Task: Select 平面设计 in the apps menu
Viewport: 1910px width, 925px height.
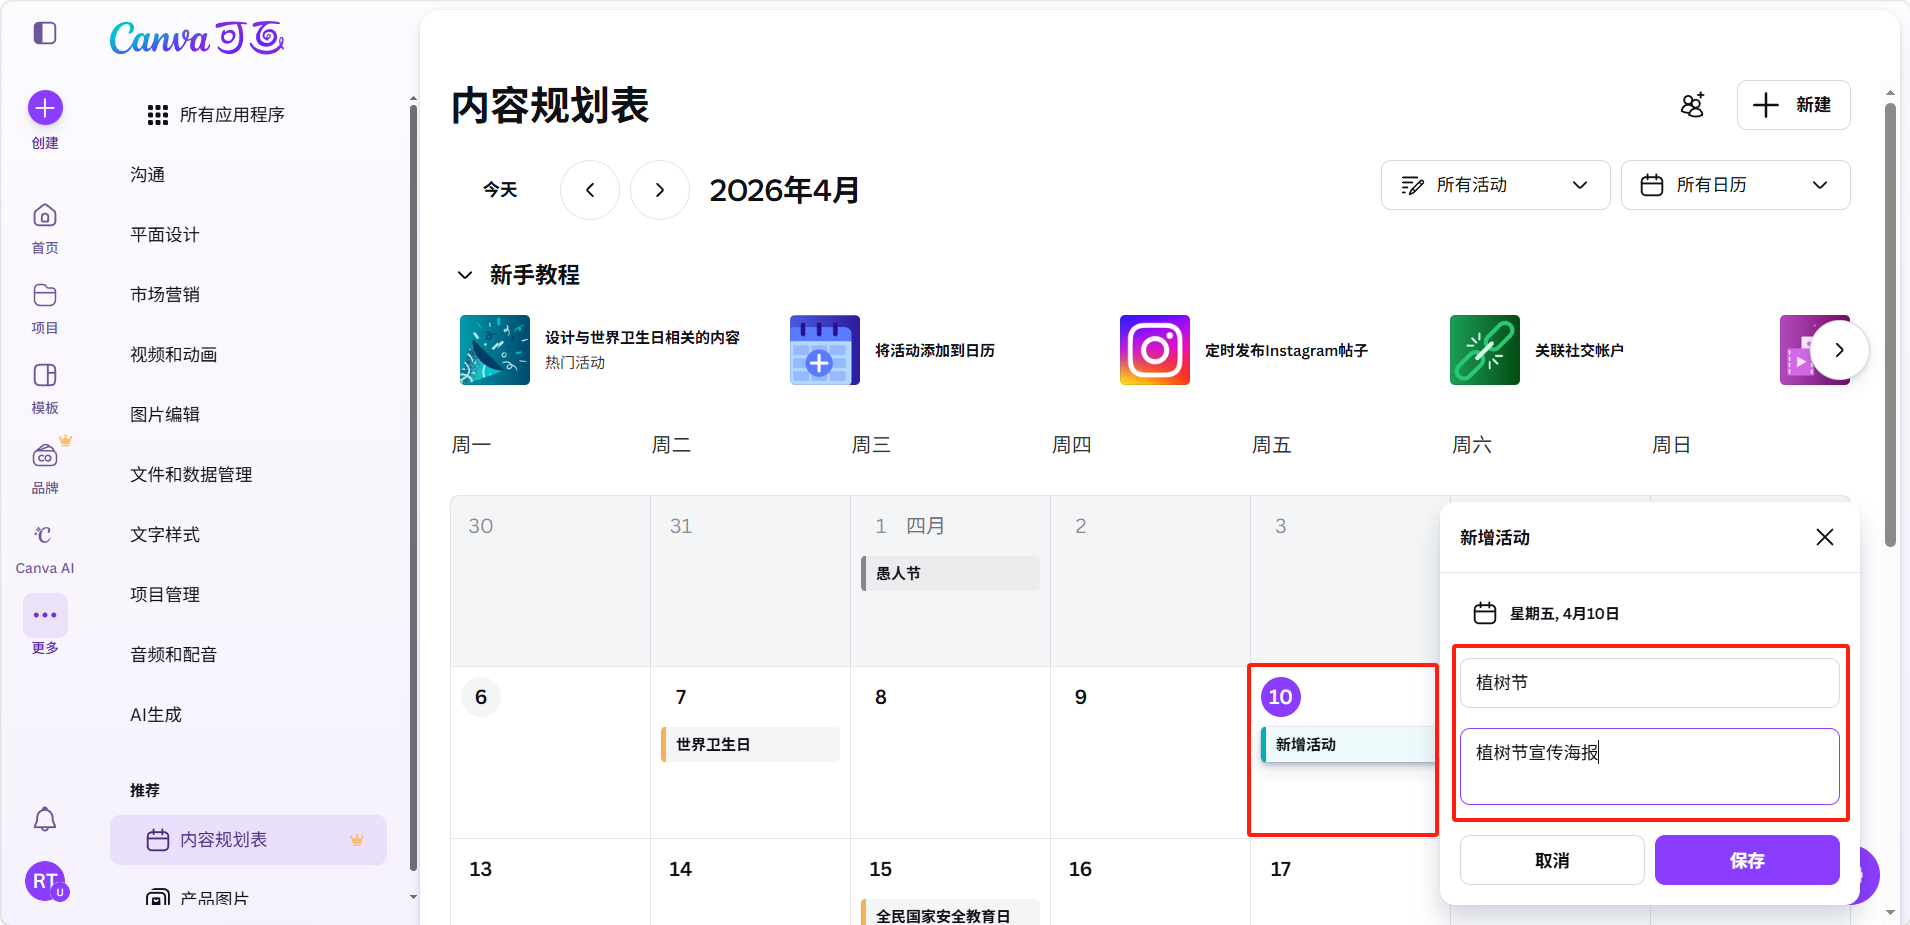Action: (165, 235)
